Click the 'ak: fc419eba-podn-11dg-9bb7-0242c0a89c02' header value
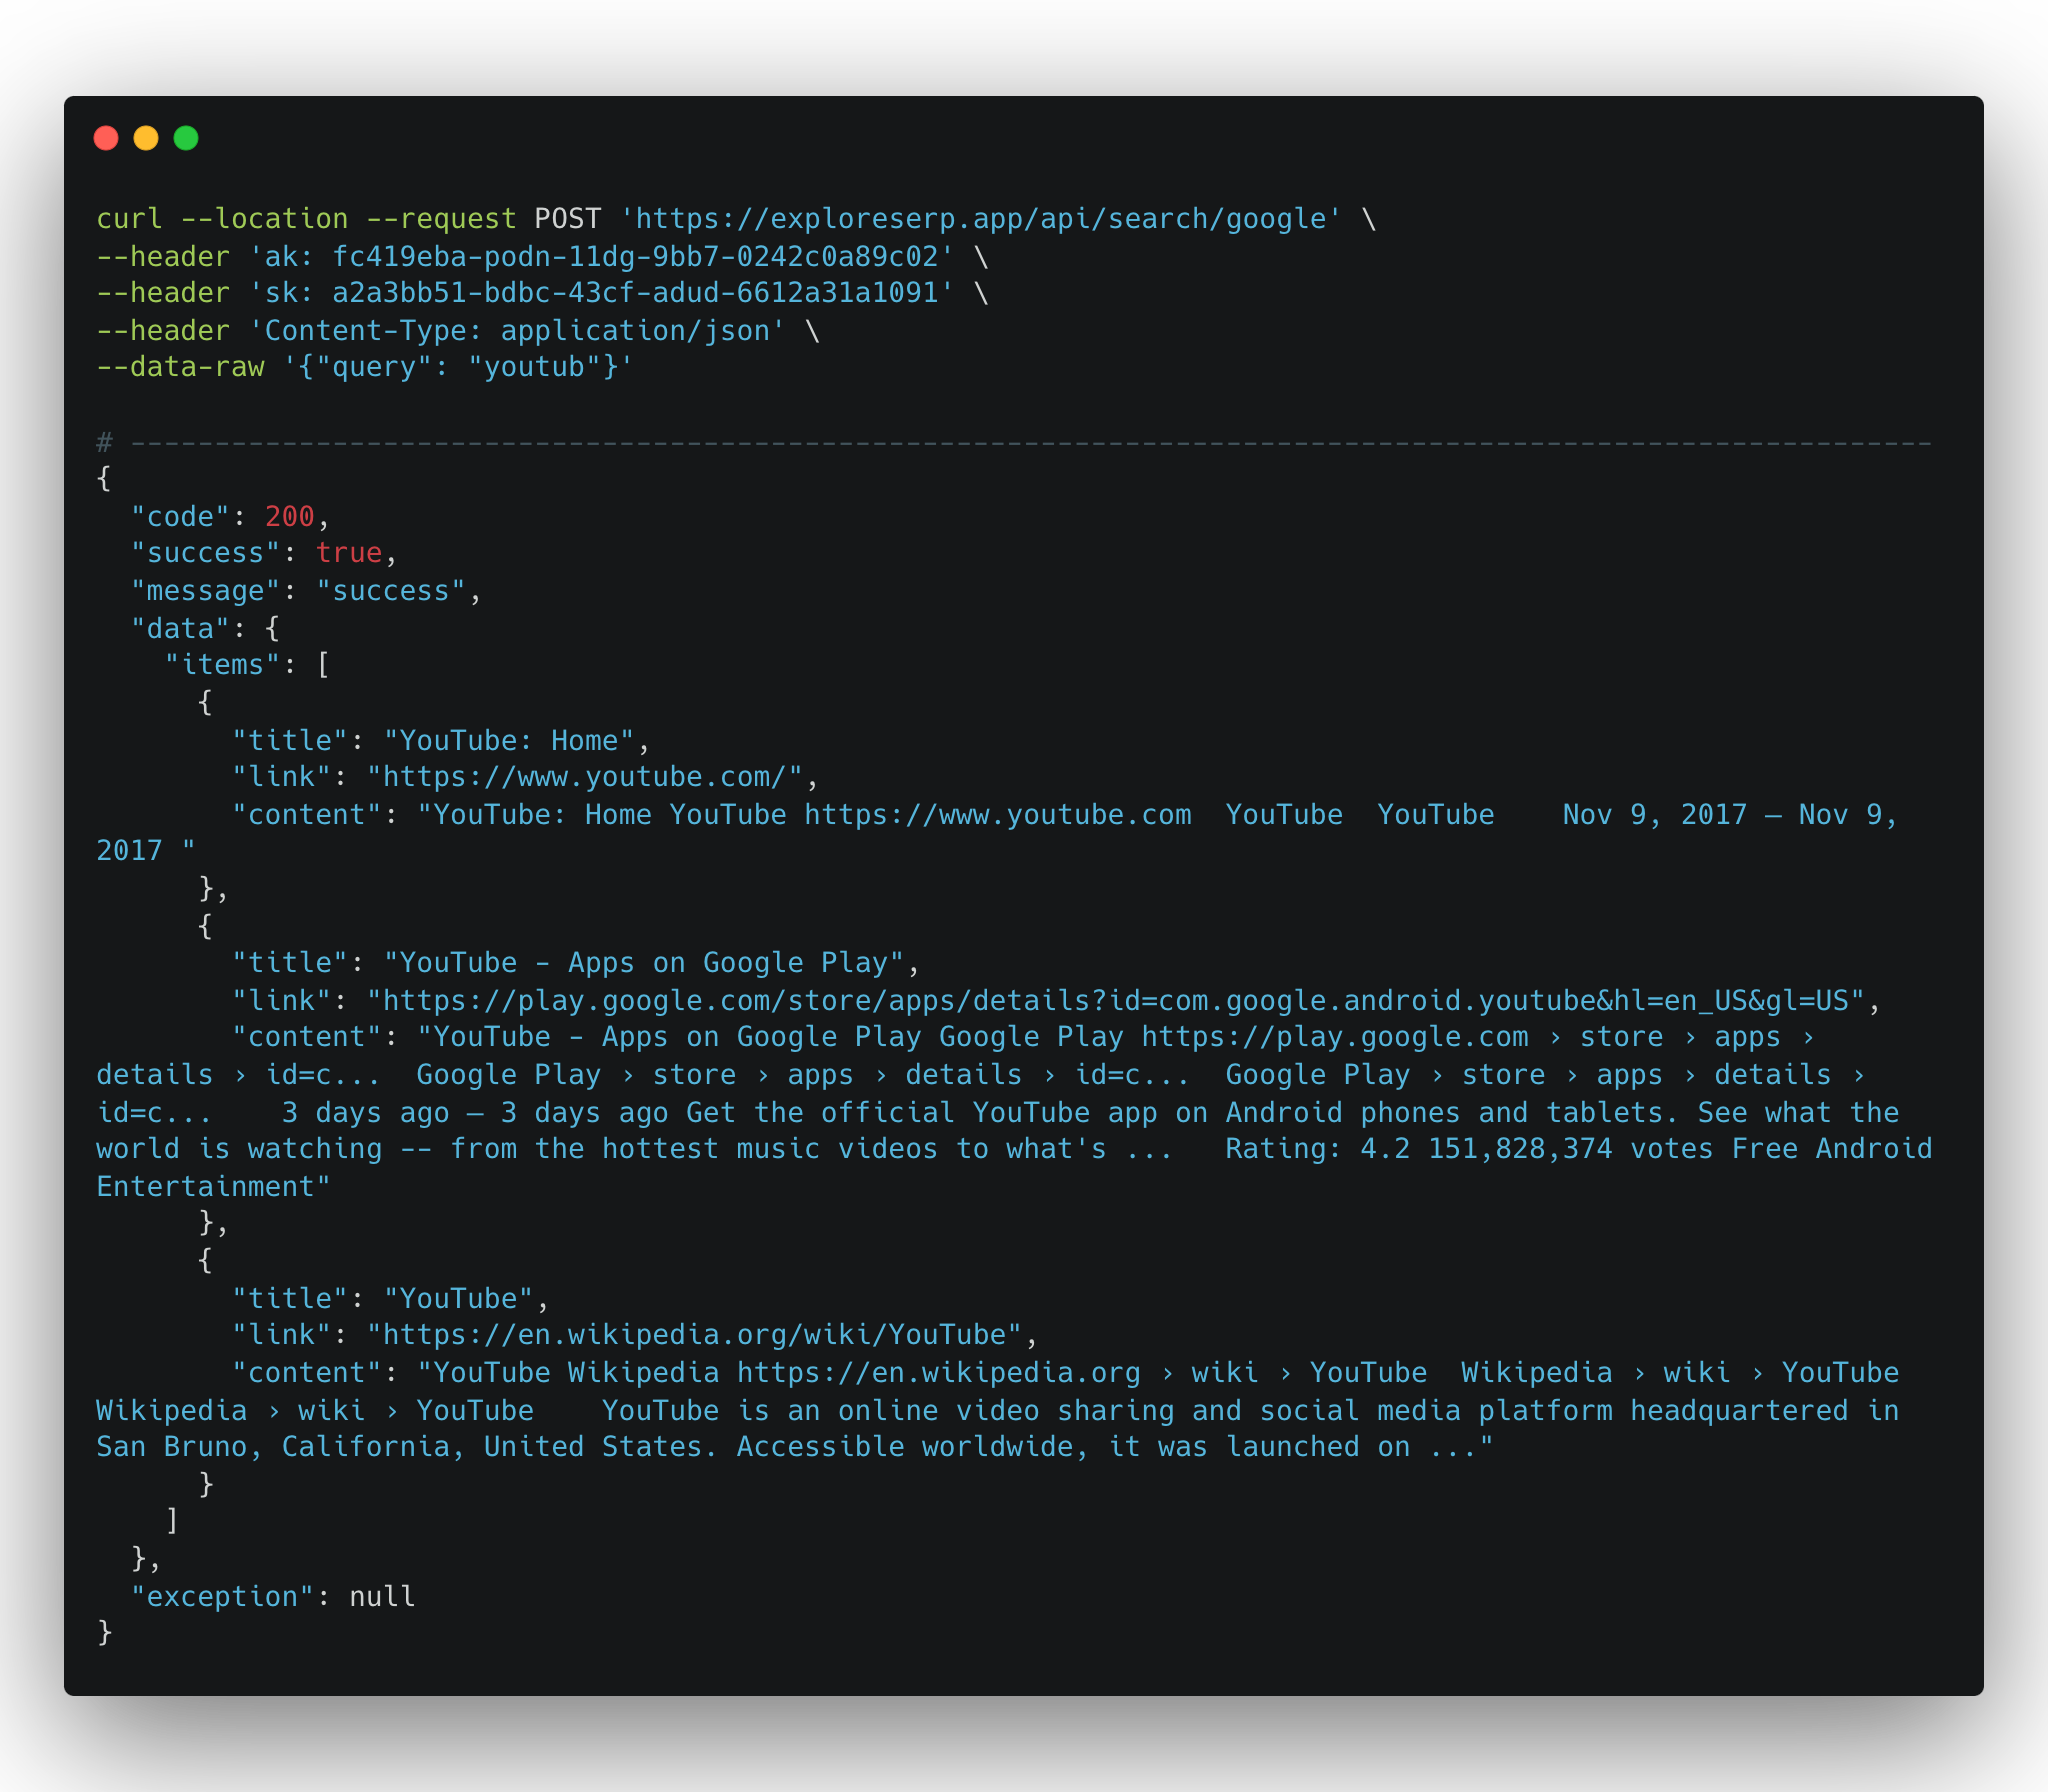2048x1792 pixels. point(602,257)
